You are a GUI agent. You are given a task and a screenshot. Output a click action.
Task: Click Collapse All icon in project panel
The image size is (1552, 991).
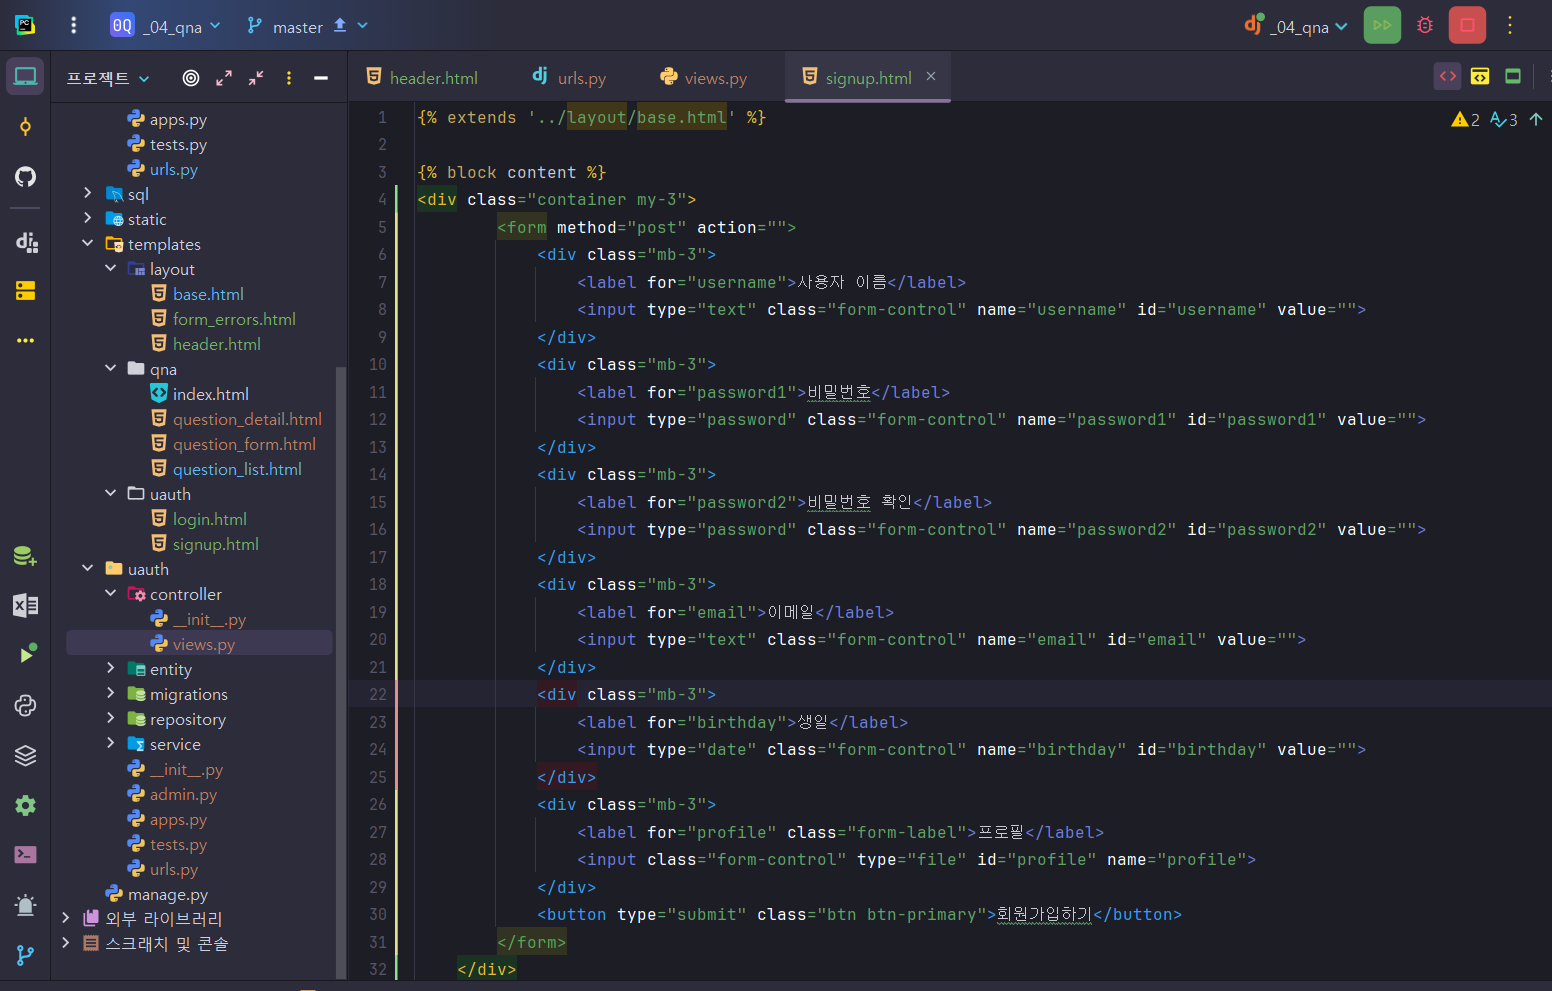pyautogui.click(x=257, y=78)
